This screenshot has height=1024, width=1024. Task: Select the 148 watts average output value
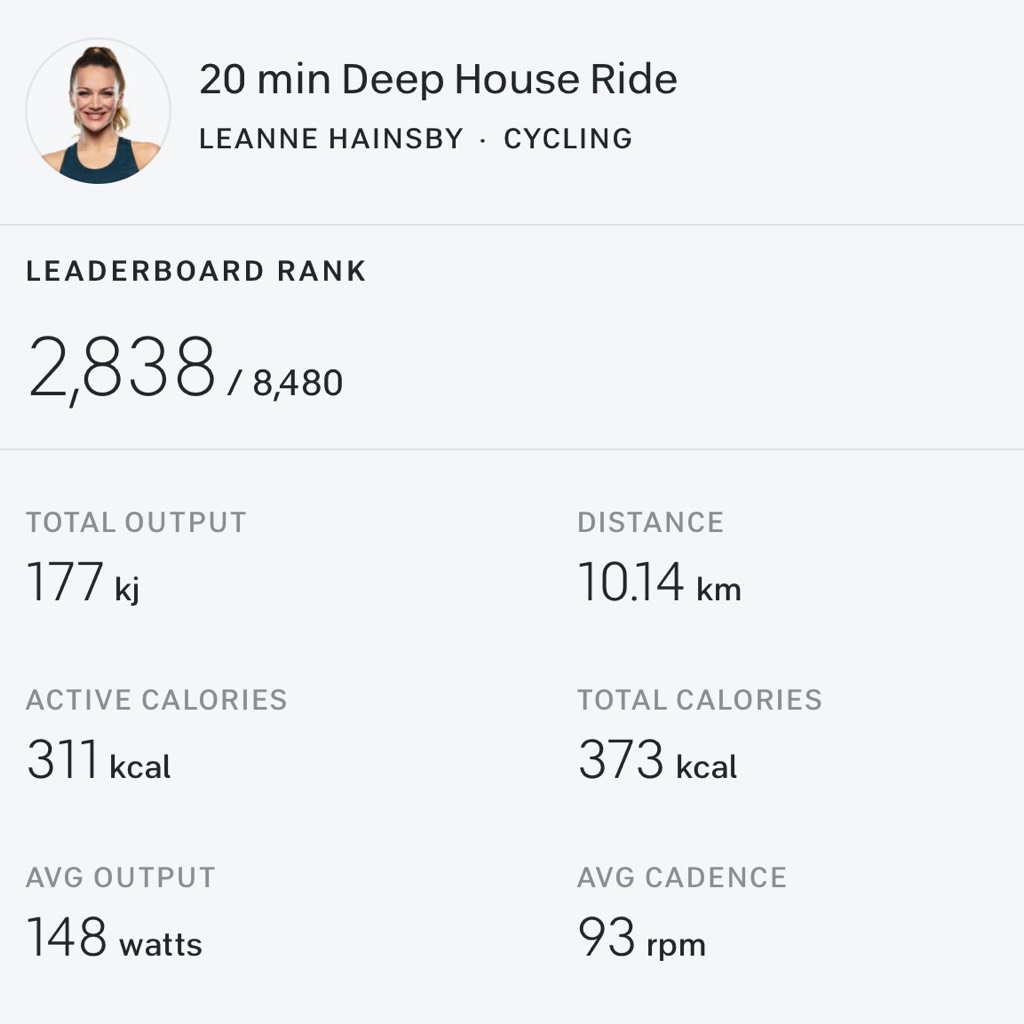coord(114,939)
